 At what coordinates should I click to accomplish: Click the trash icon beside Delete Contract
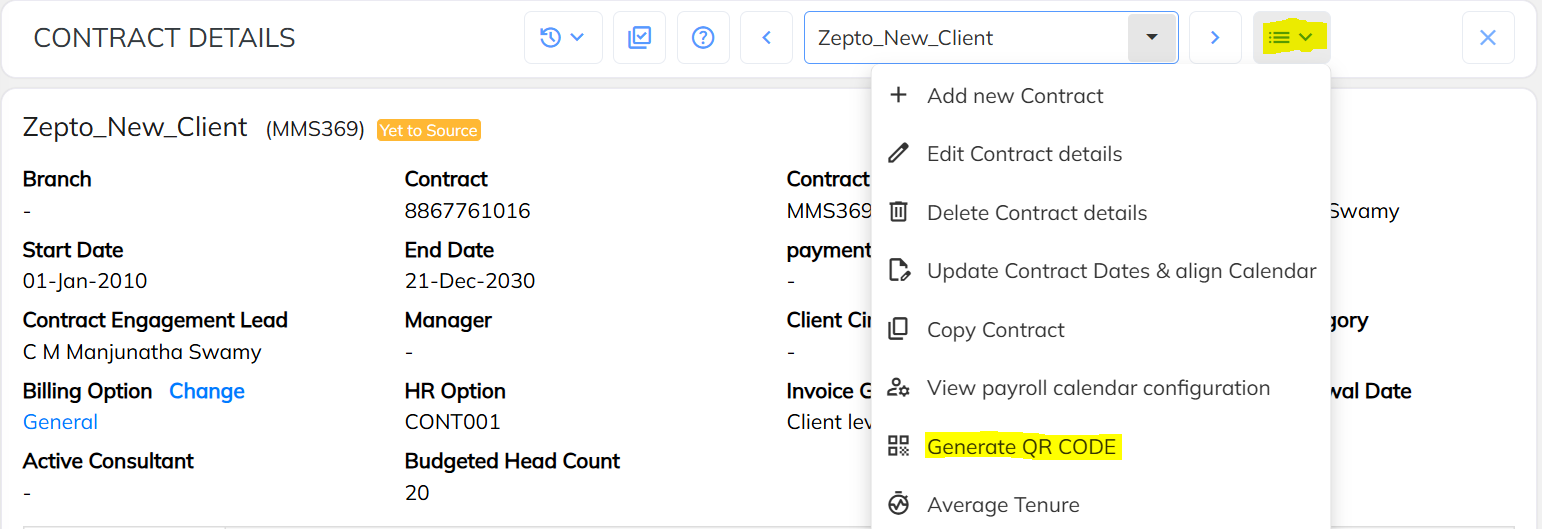point(899,212)
